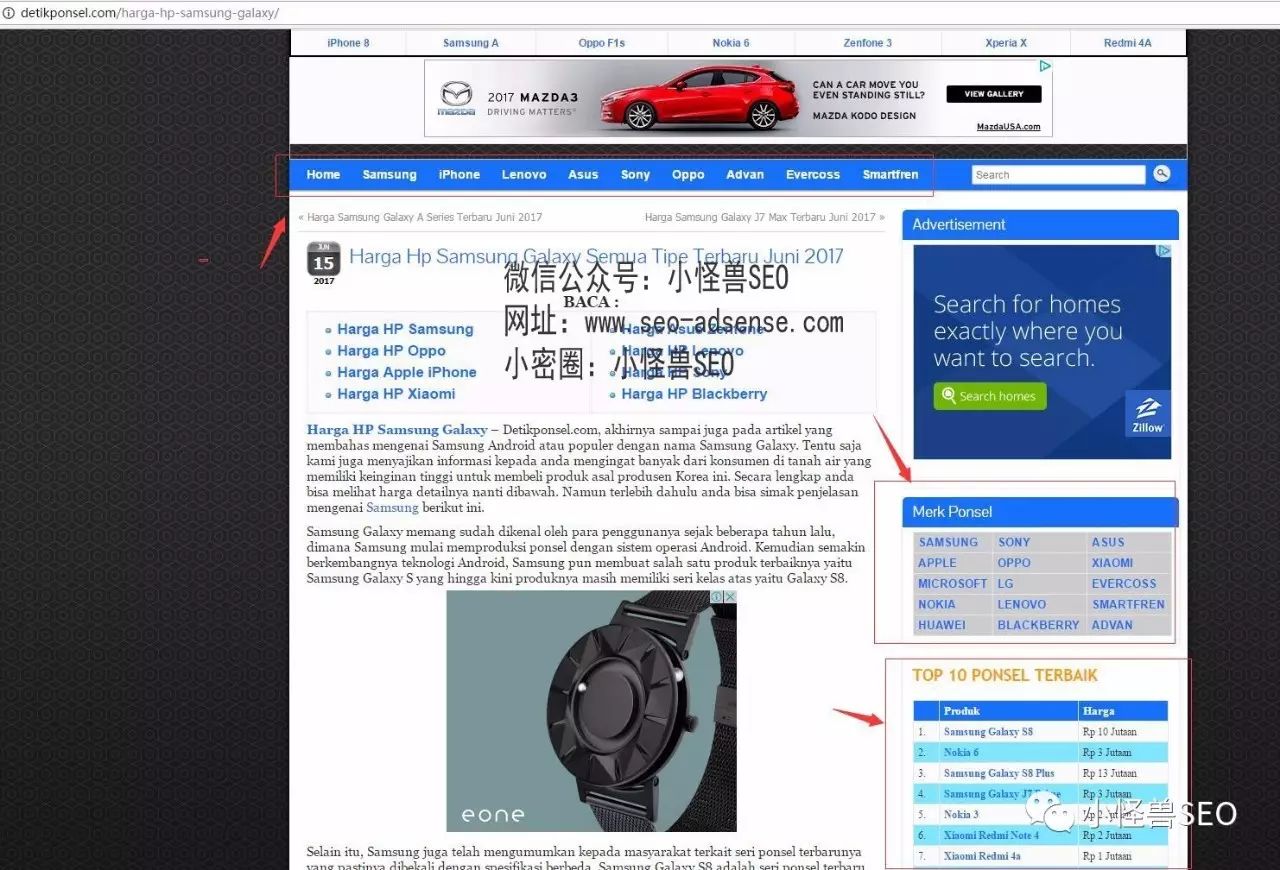Open the Xperia X top link
The width and height of the screenshot is (1280, 870).
1006,43
